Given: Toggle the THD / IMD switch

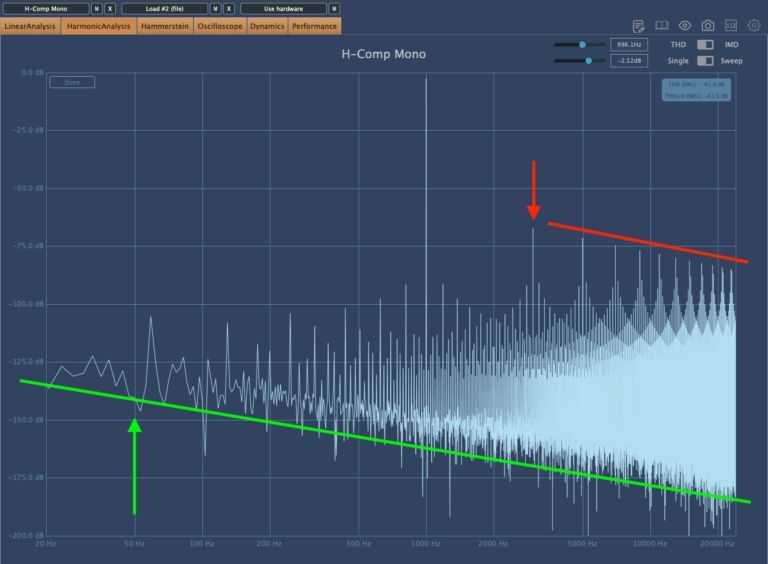Looking at the screenshot, I should point(705,45).
